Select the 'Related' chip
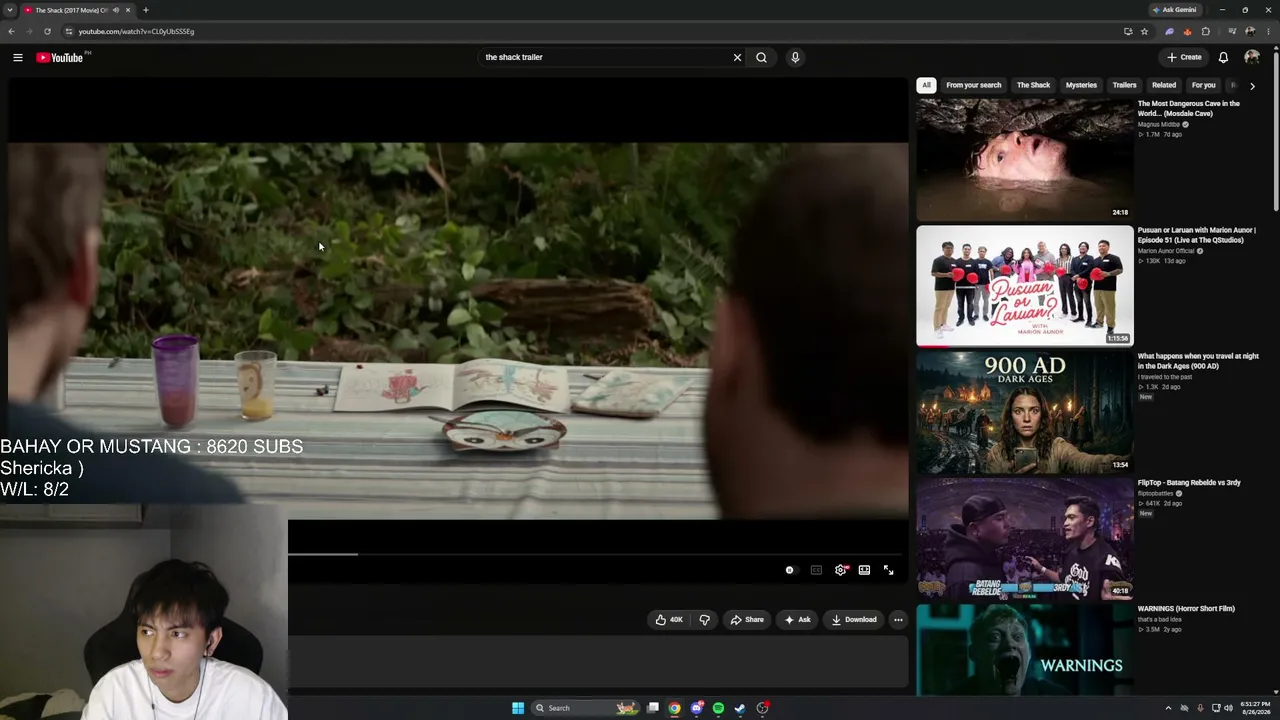This screenshot has height=720, width=1280. (1164, 85)
